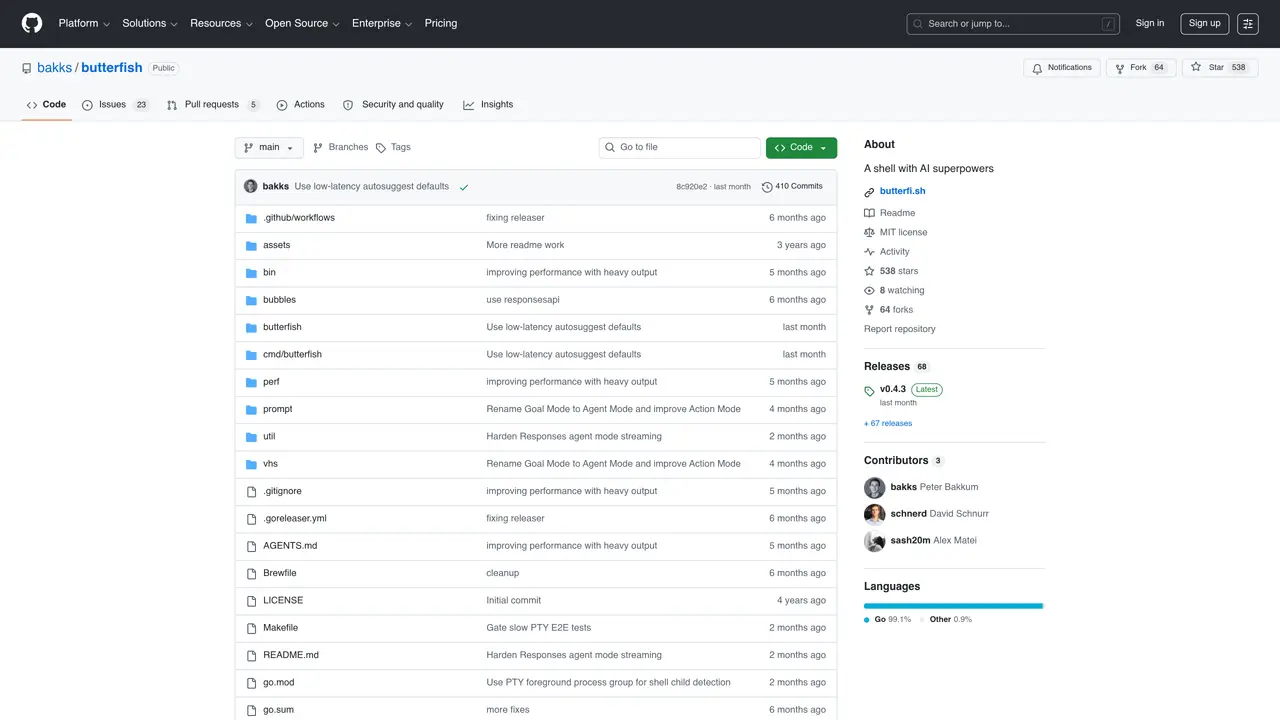The width and height of the screenshot is (1280, 720).
Task: Click the folder icon beside assets
Action: tap(252, 245)
